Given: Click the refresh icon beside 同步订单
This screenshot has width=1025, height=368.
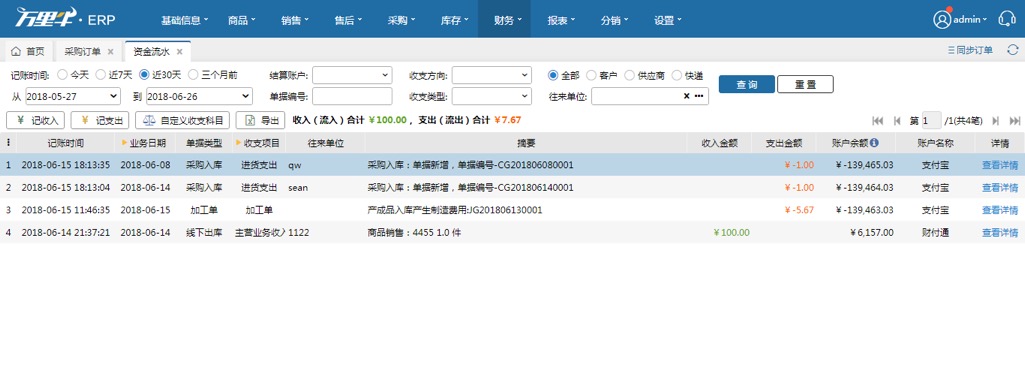Looking at the screenshot, I should tap(1013, 50).
